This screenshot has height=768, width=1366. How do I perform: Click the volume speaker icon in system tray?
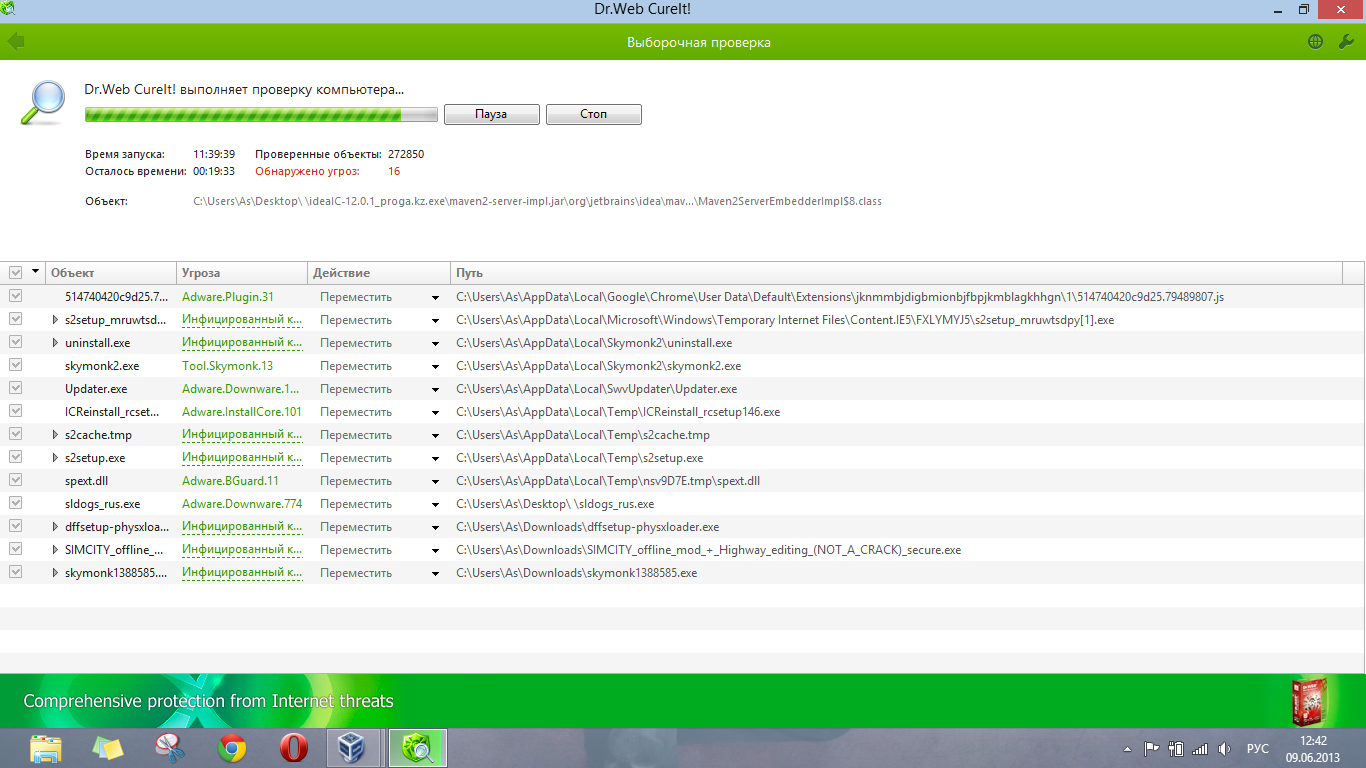(x=1224, y=746)
